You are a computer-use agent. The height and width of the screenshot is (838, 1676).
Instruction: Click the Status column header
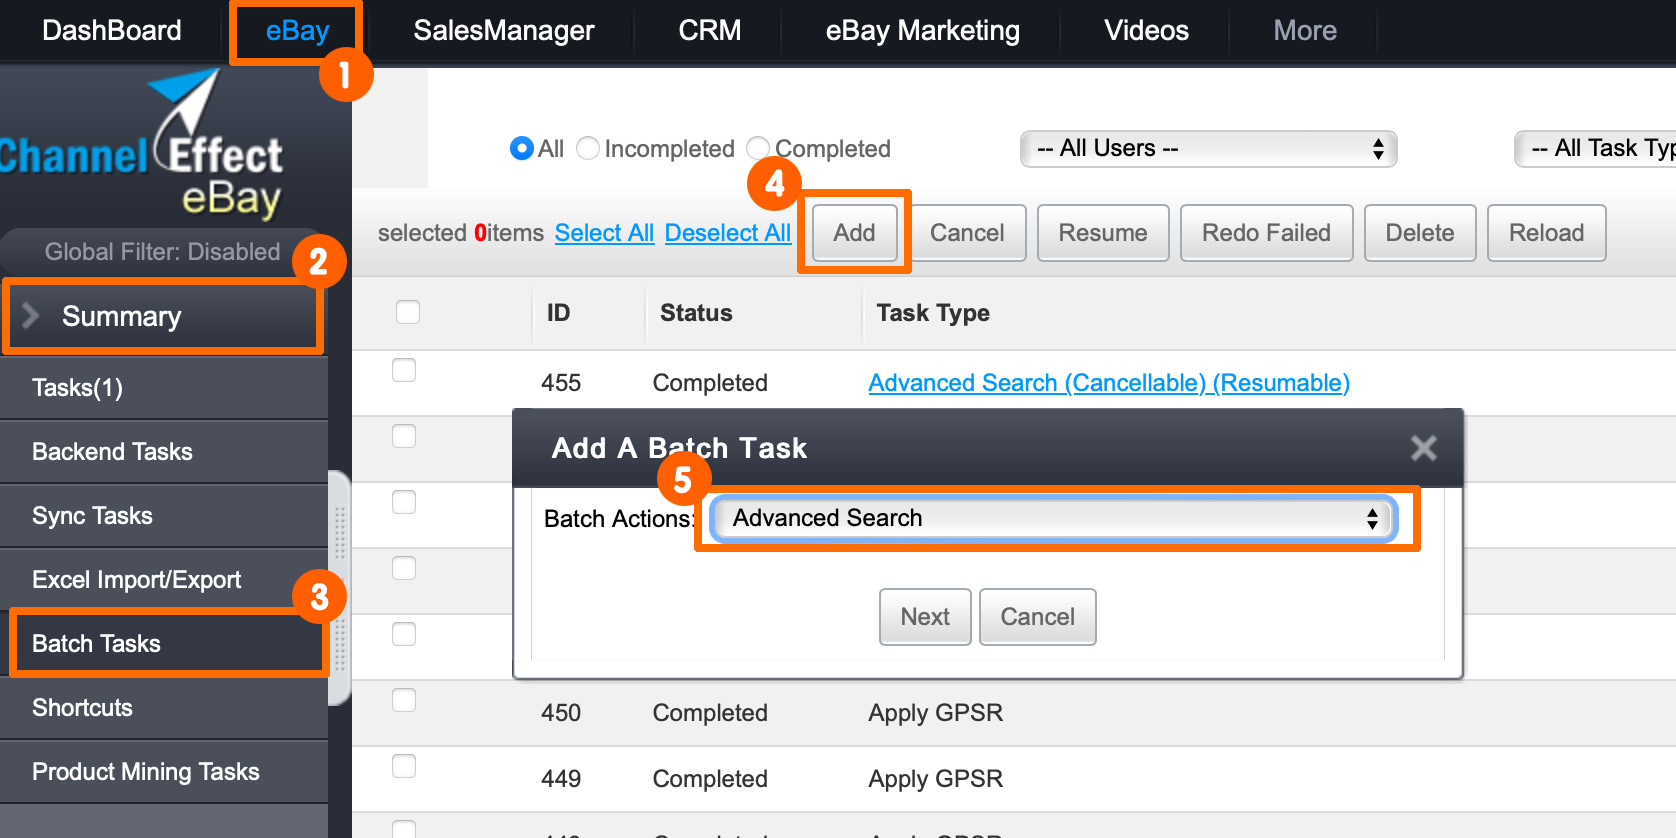[x=696, y=313]
